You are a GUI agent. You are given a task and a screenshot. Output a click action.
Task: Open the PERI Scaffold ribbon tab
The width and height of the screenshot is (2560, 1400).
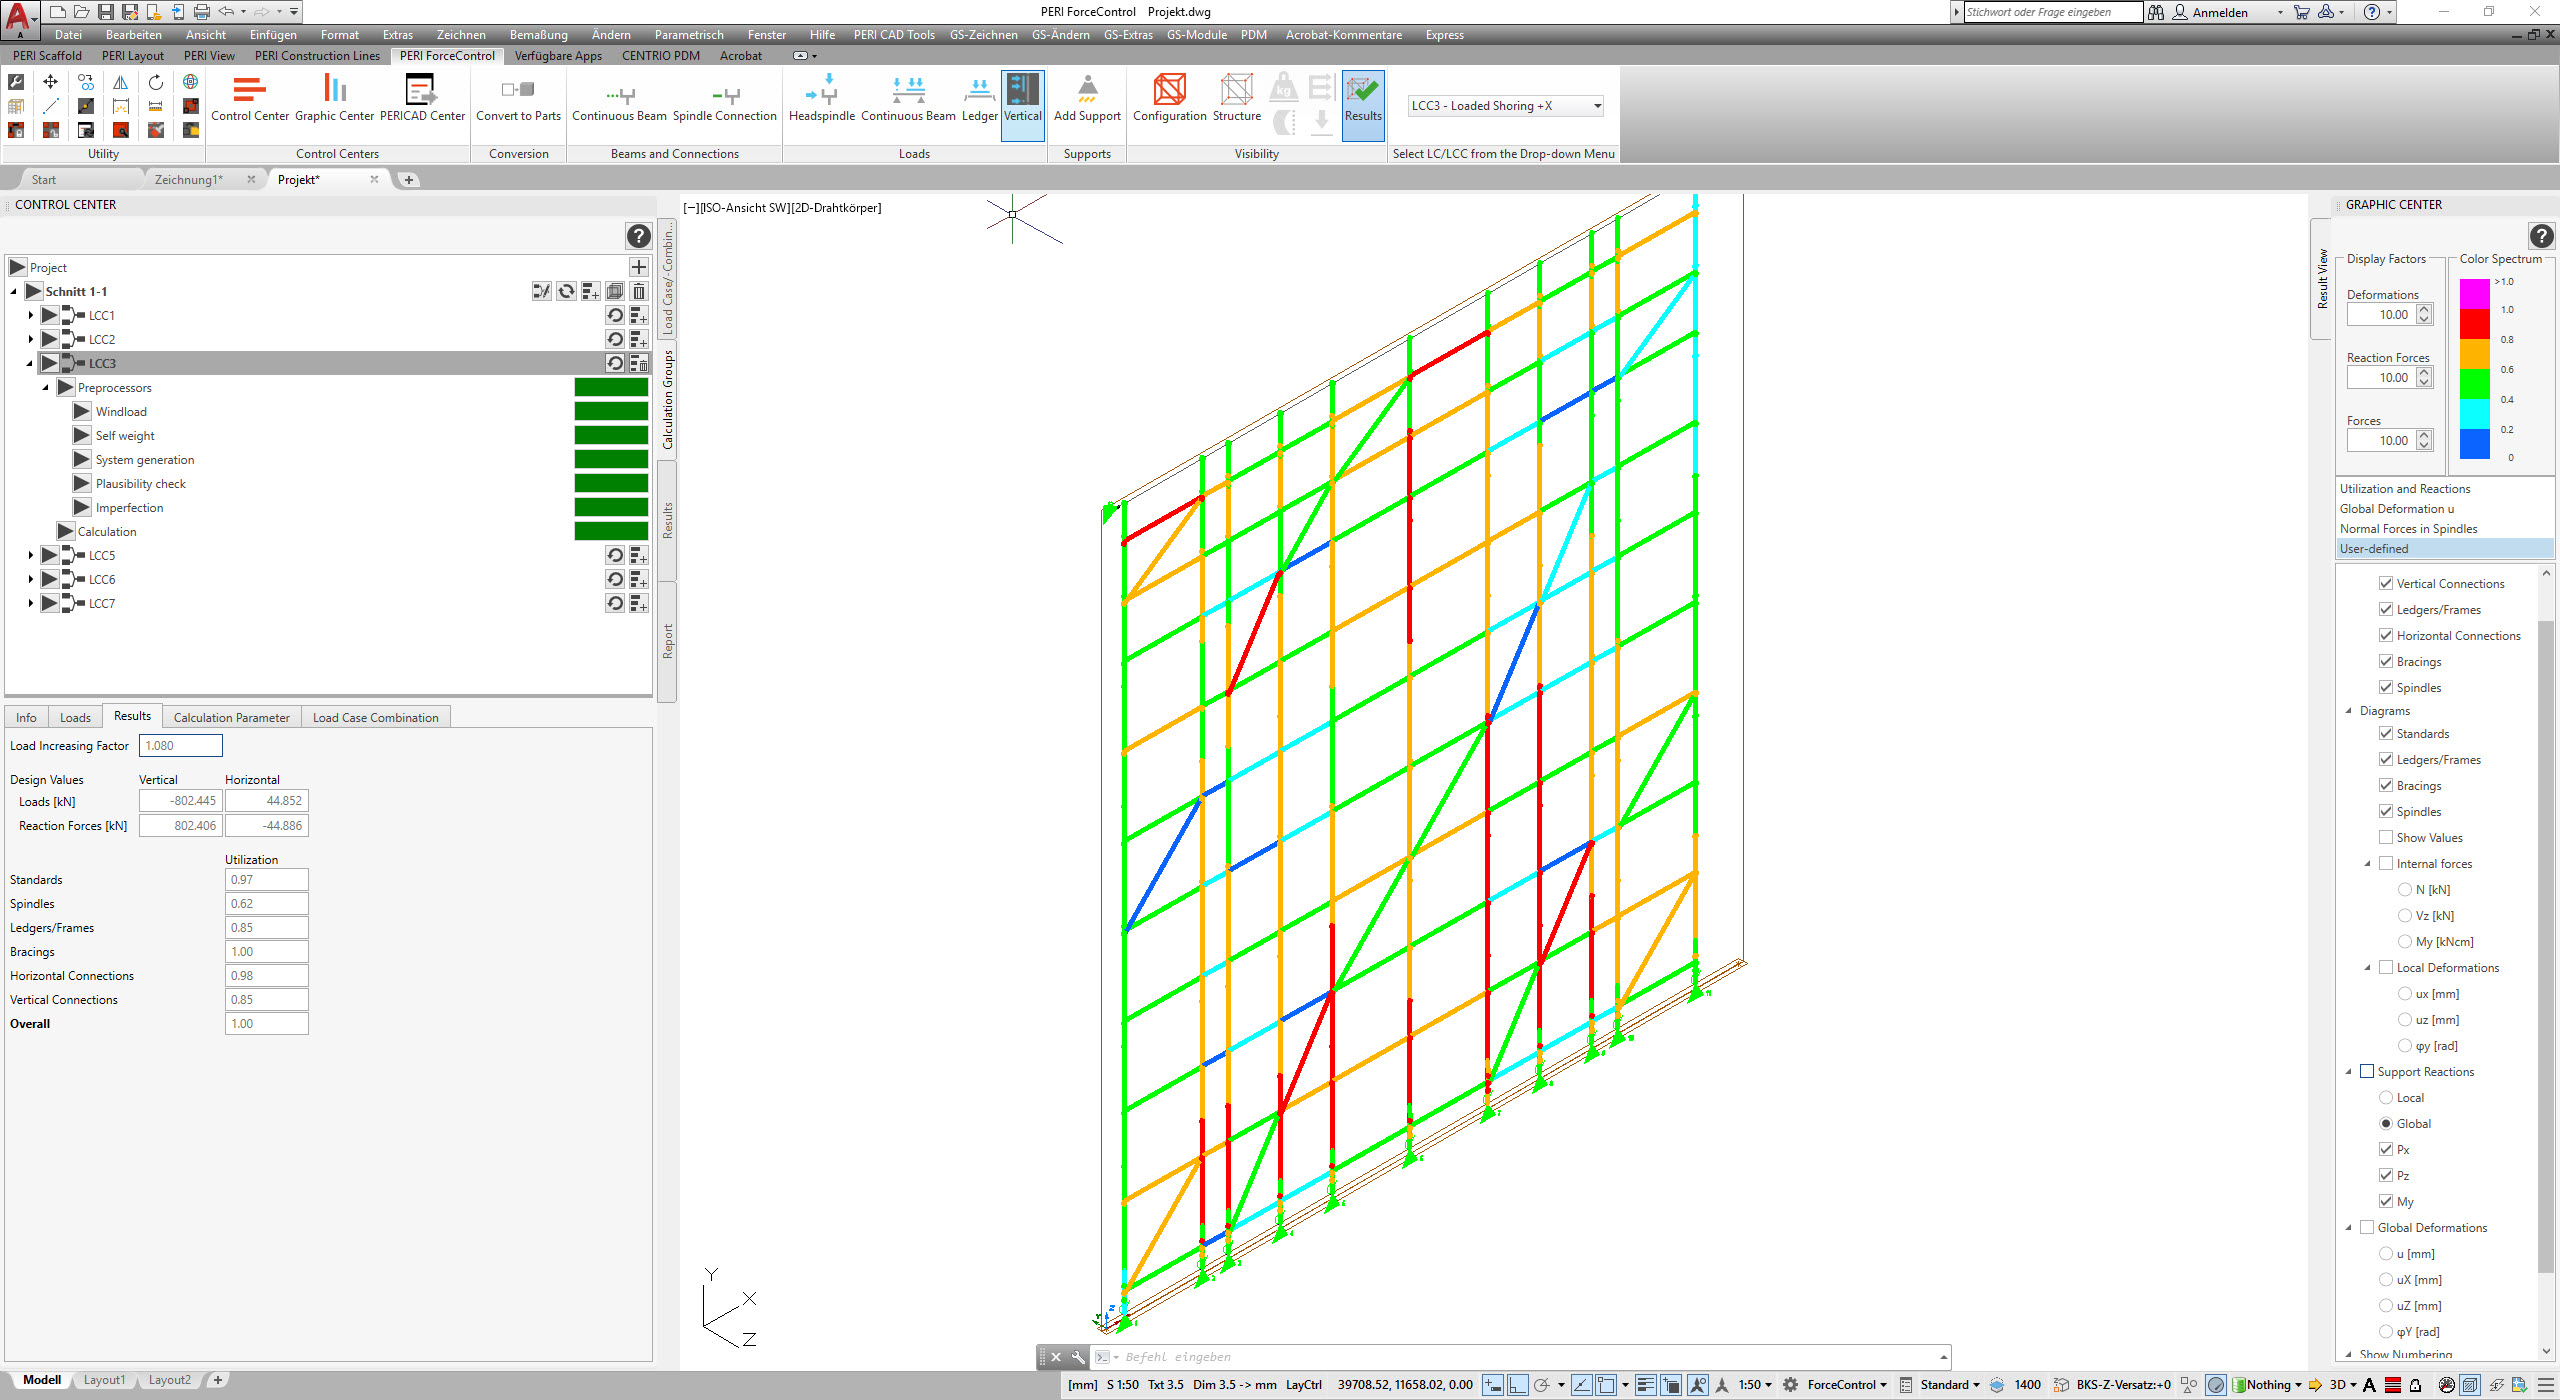(x=47, y=56)
